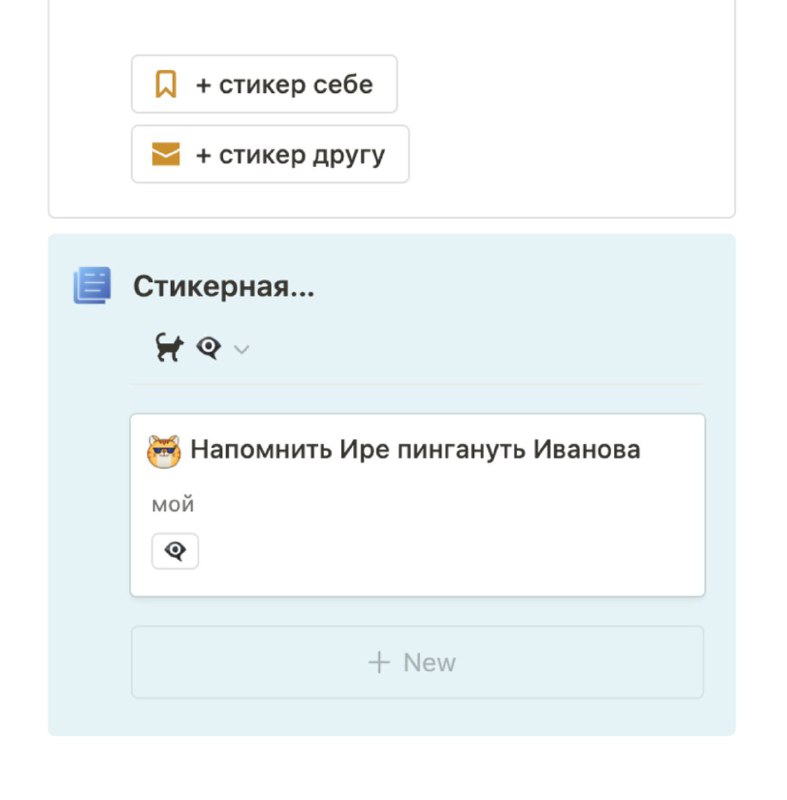Click the "мой" label on the card

173,505
